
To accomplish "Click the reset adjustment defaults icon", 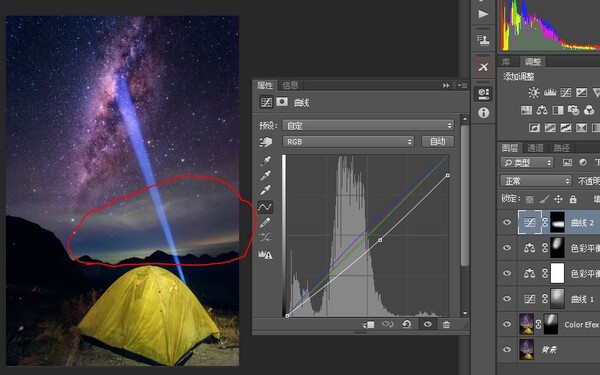I will [x=407, y=324].
